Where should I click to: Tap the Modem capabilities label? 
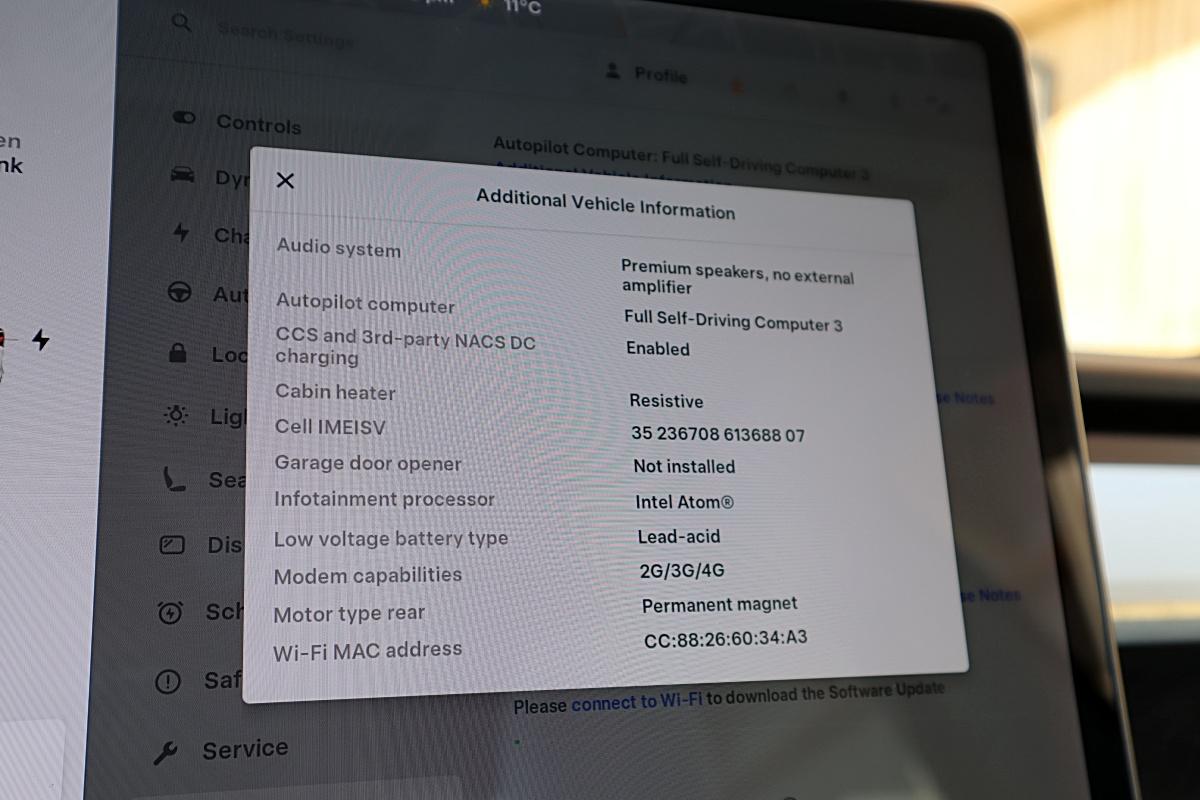coord(368,576)
